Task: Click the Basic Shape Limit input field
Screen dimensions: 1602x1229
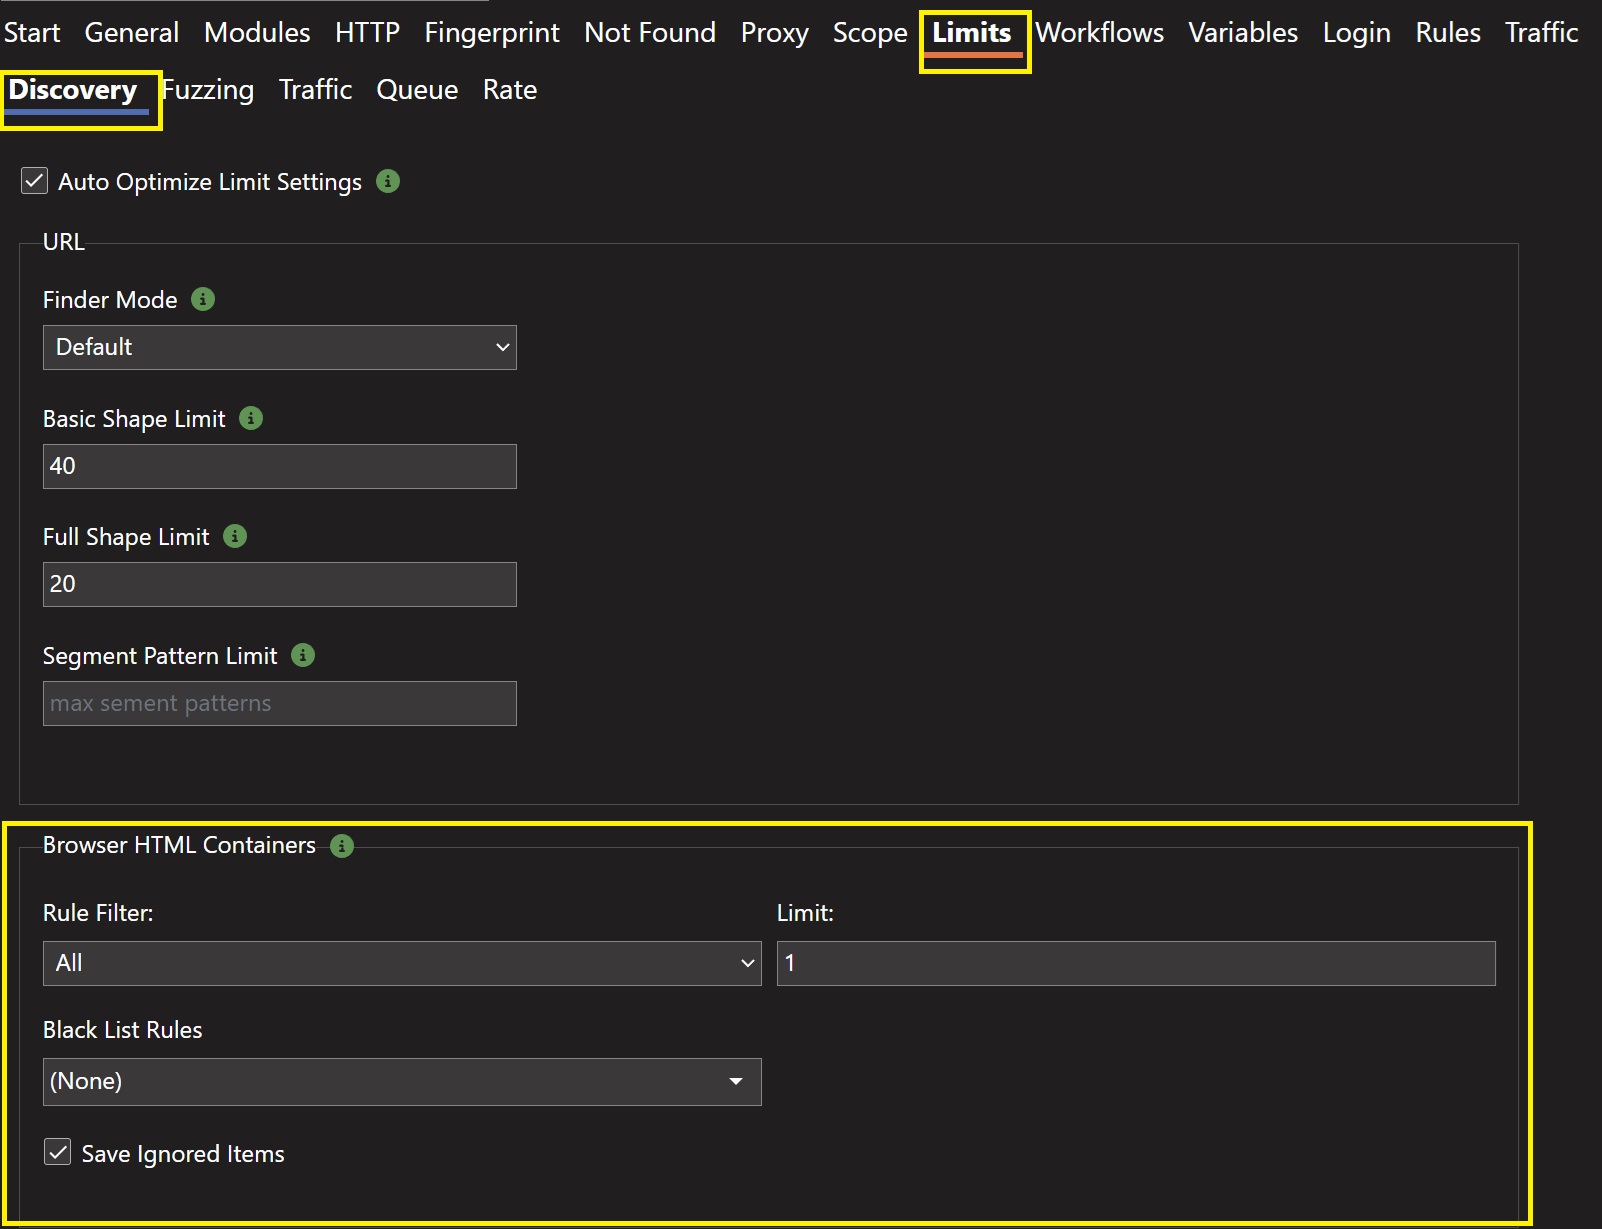Action: pos(279,466)
